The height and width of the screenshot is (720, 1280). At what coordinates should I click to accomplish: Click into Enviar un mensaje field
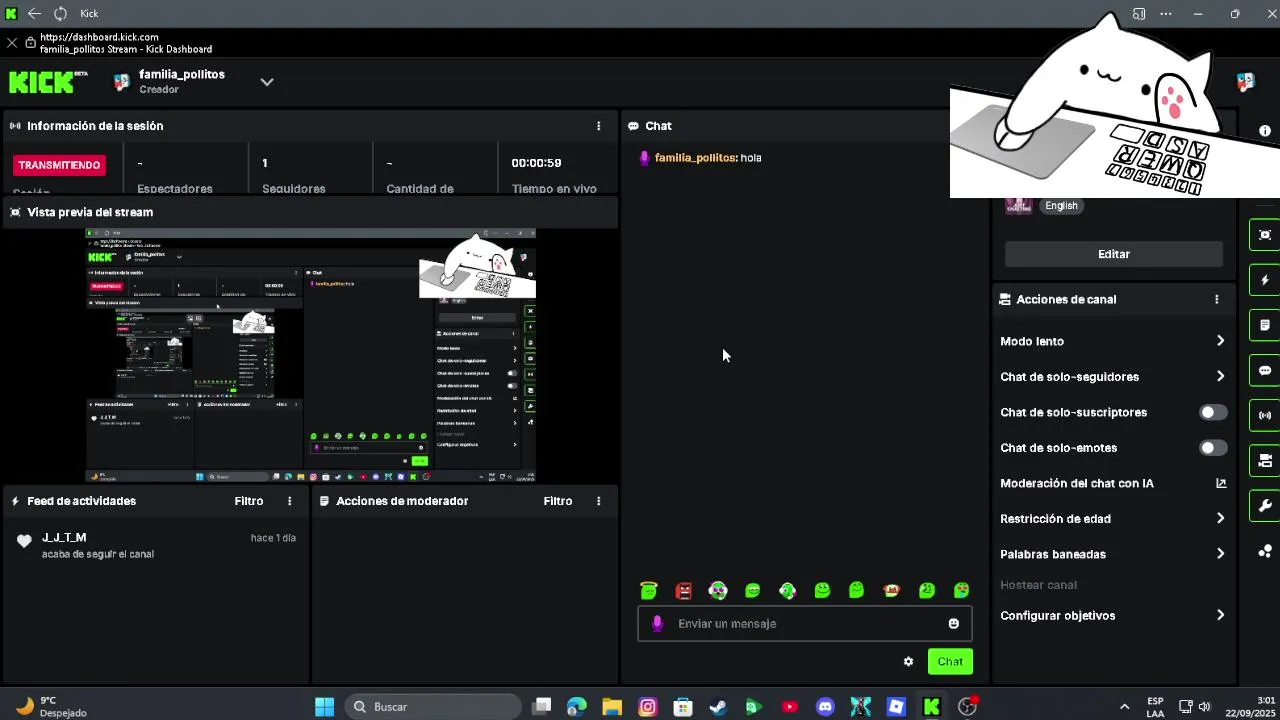[805, 624]
